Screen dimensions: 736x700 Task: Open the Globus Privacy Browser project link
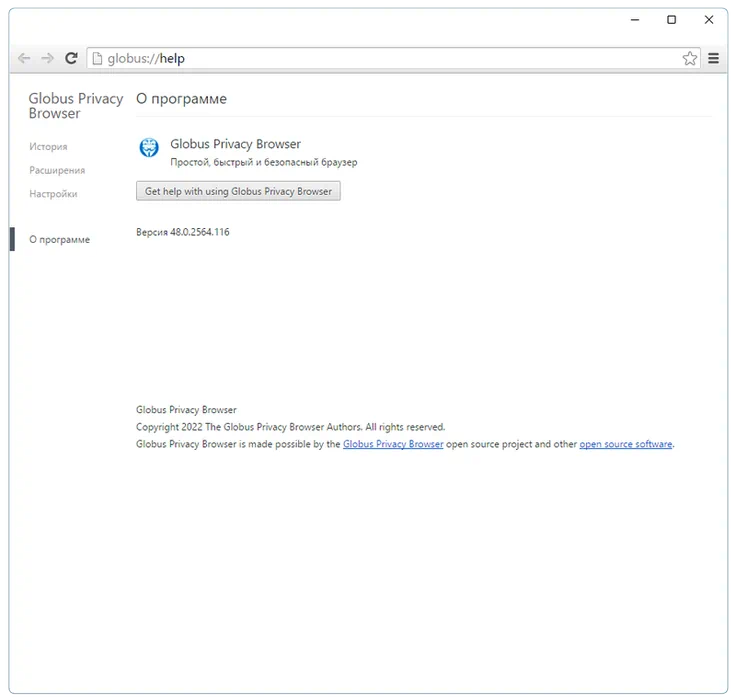(393, 444)
